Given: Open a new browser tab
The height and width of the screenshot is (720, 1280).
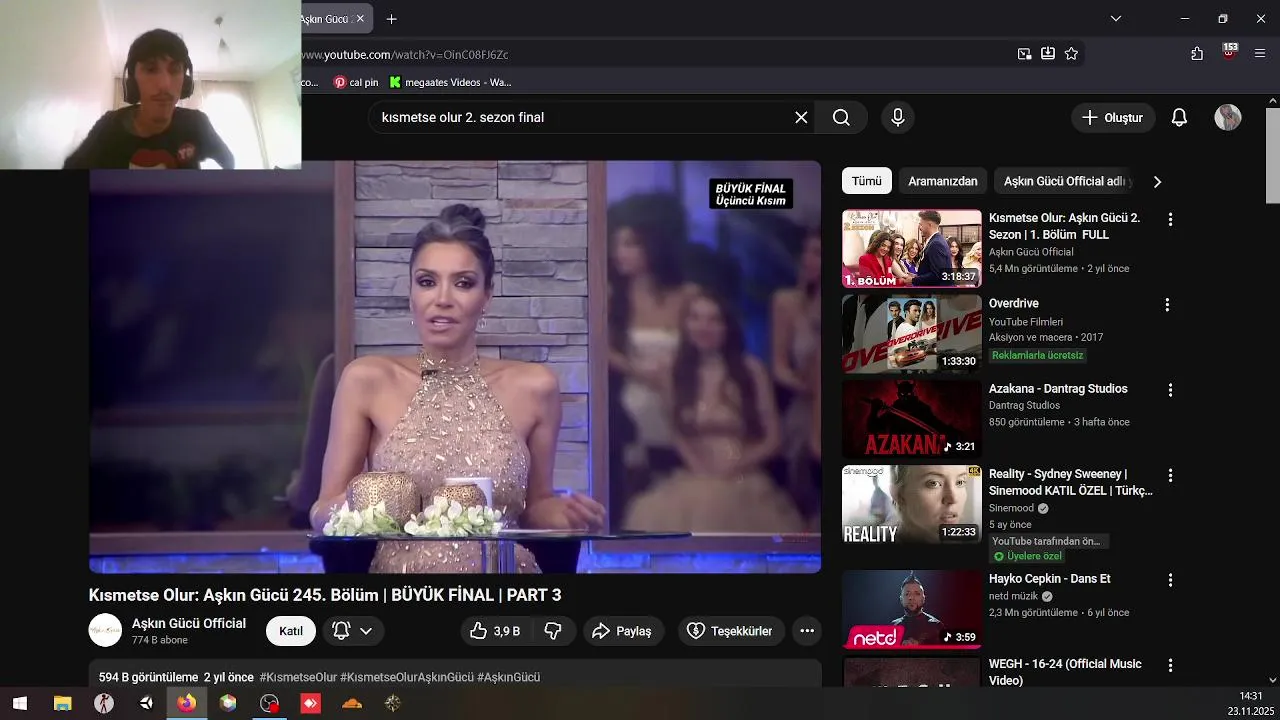Looking at the screenshot, I should click(x=391, y=19).
